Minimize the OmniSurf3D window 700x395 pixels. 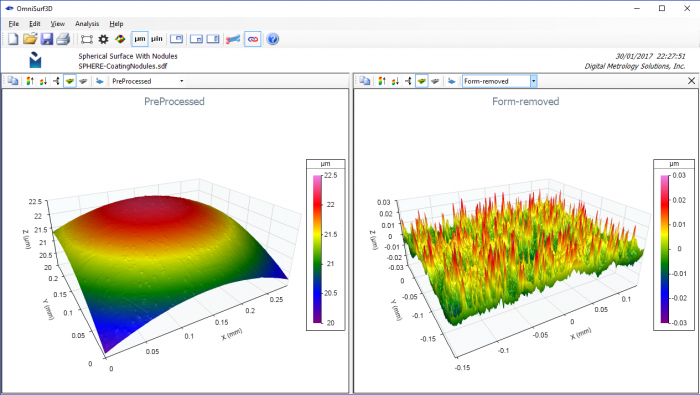tap(637, 8)
